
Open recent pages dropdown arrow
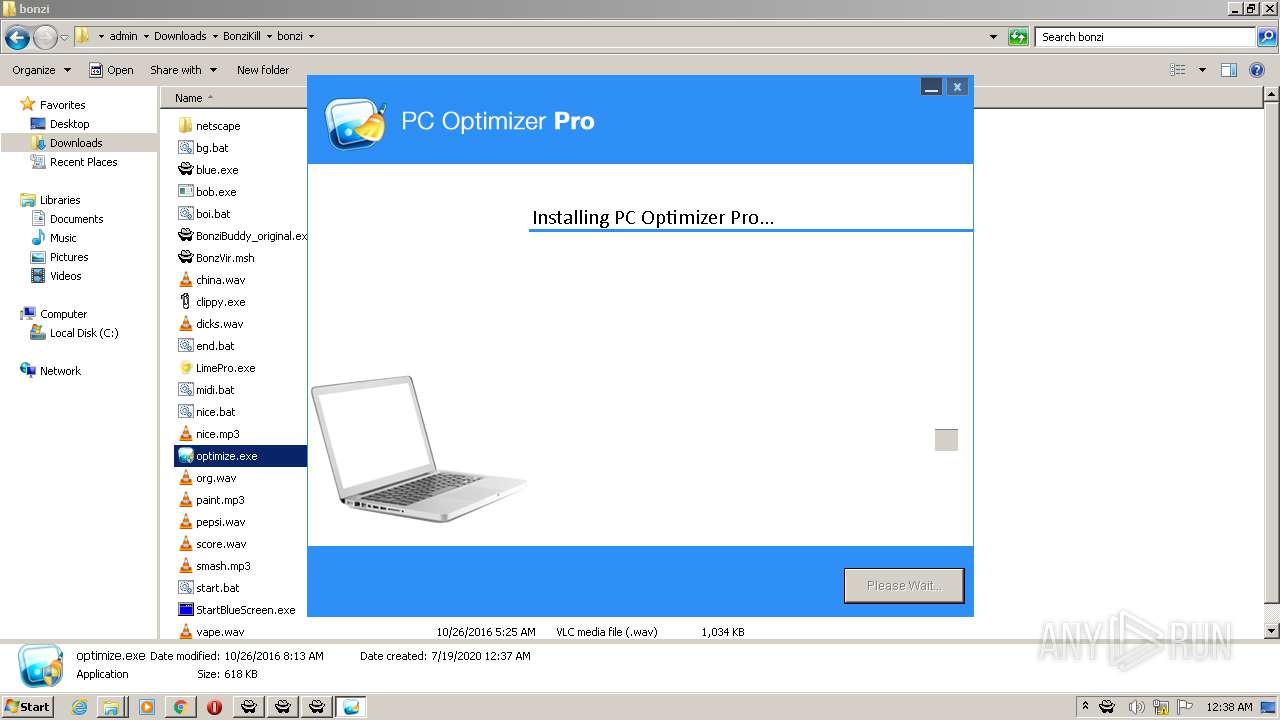pyautogui.click(x=65, y=38)
